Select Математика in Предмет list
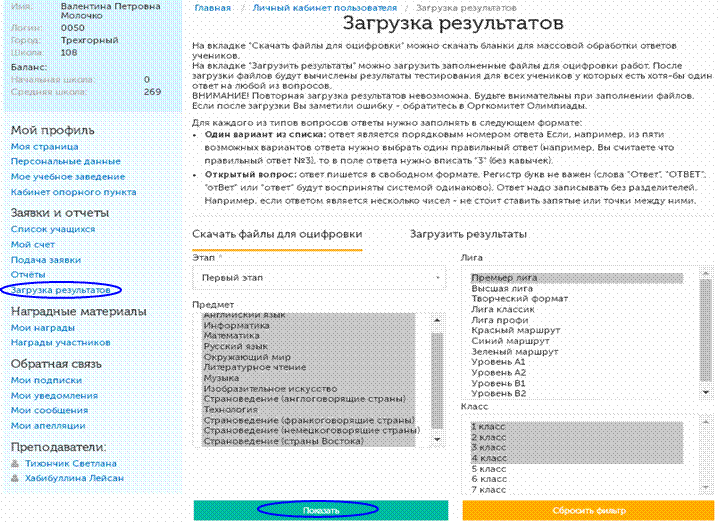This screenshot has height=522, width=718. (x=309, y=336)
